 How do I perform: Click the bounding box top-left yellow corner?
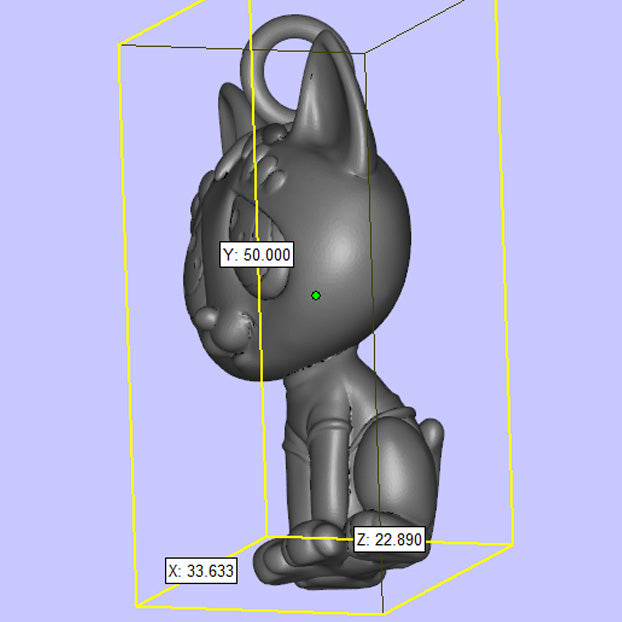120,44
